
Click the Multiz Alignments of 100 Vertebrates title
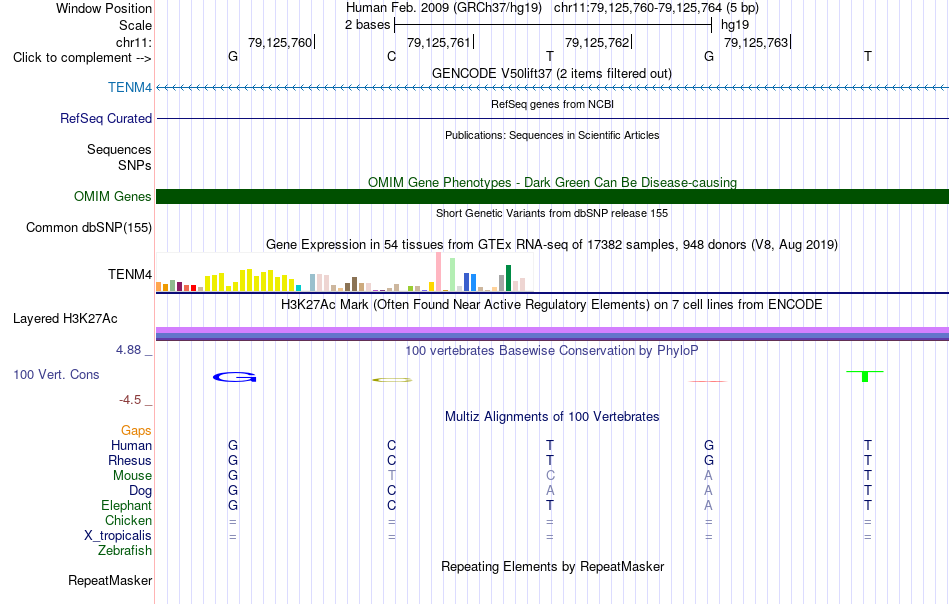pos(552,416)
